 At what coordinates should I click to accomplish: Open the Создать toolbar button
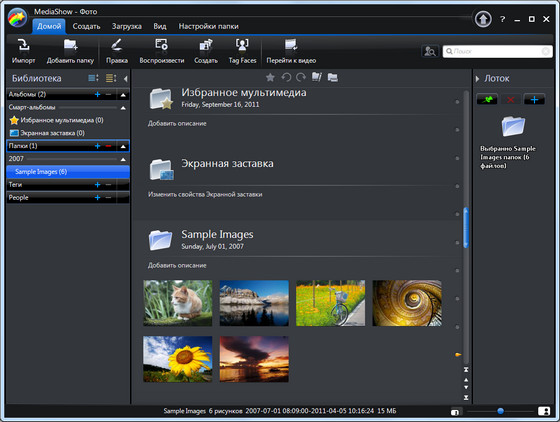pos(206,51)
